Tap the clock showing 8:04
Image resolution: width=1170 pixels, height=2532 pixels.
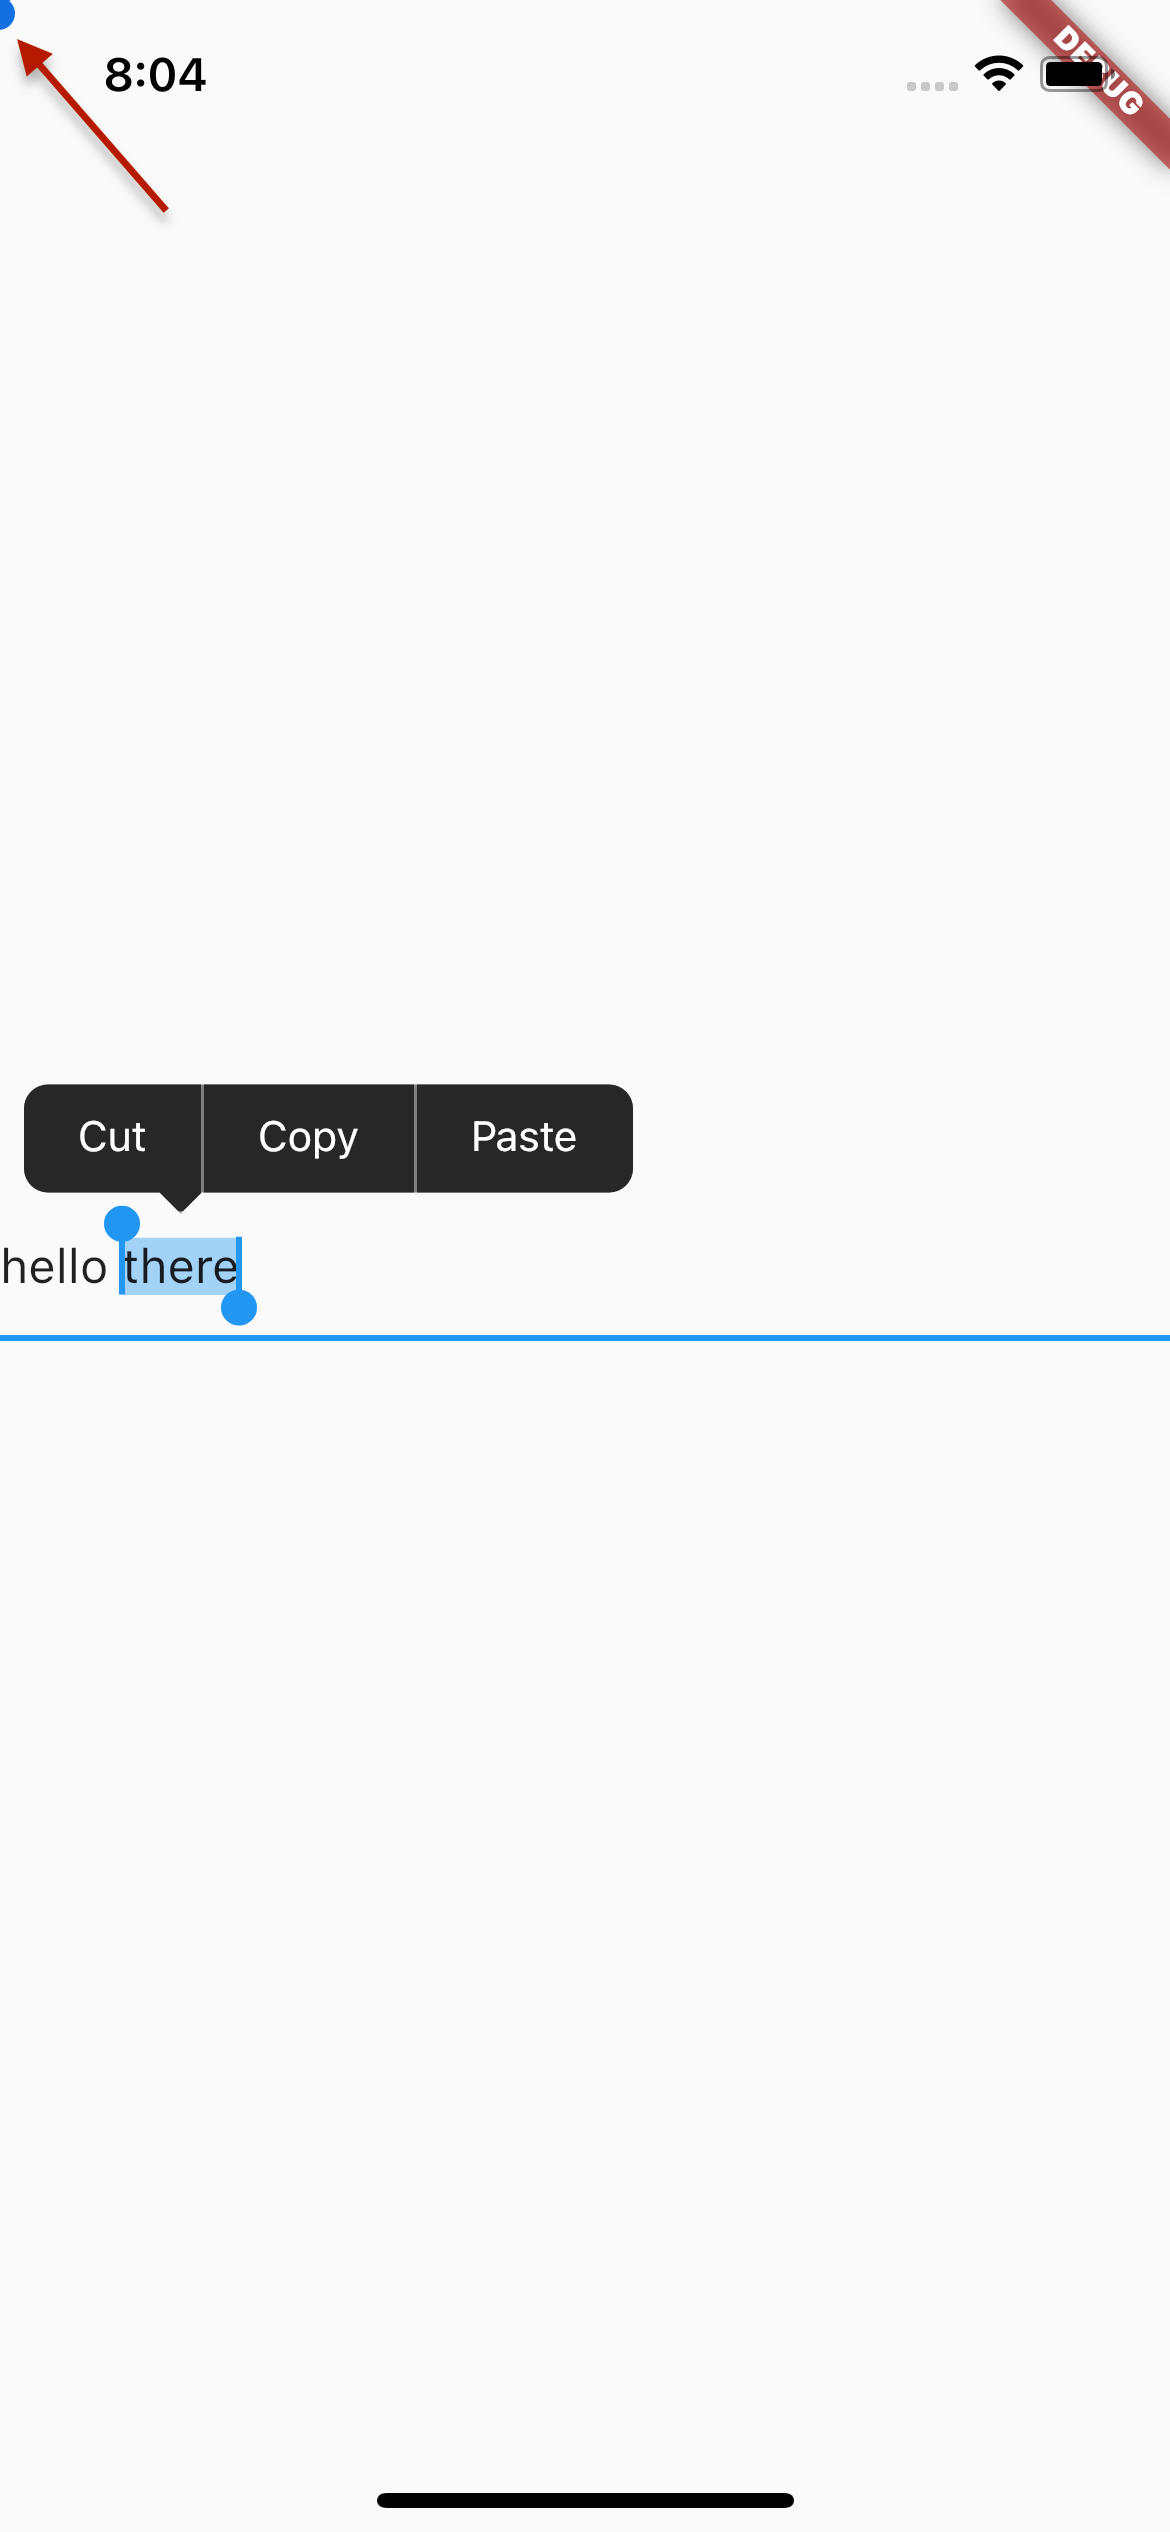(155, 74)
